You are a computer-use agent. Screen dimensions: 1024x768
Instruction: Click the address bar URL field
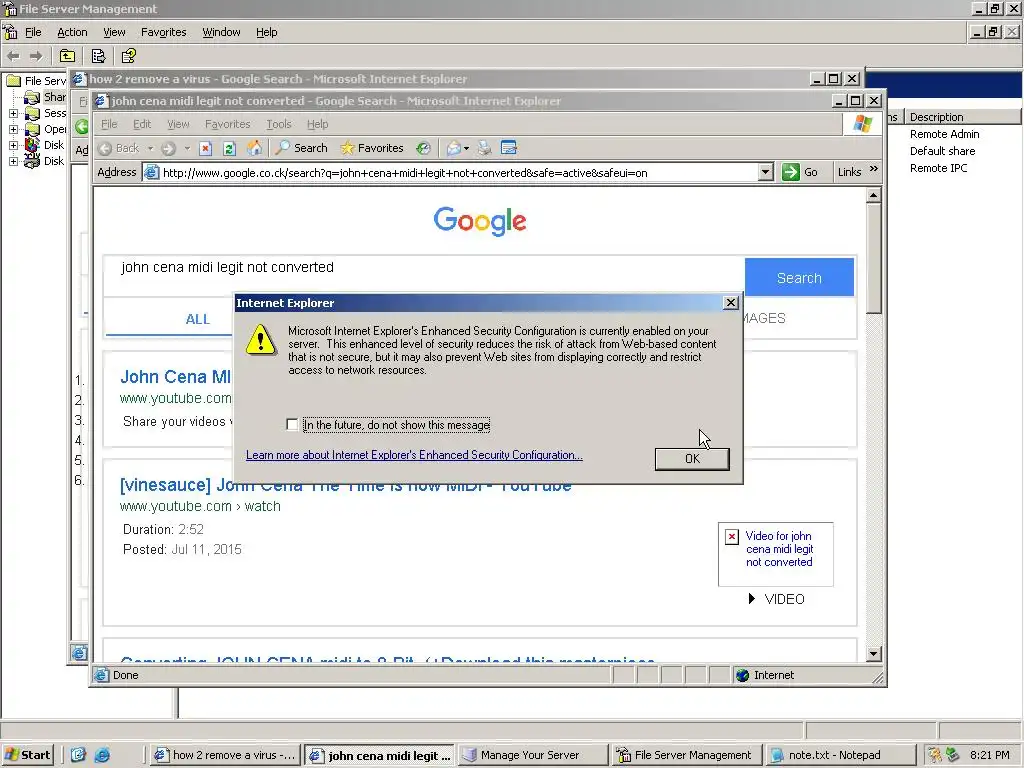pyautogui.click(x=457, y=172)
